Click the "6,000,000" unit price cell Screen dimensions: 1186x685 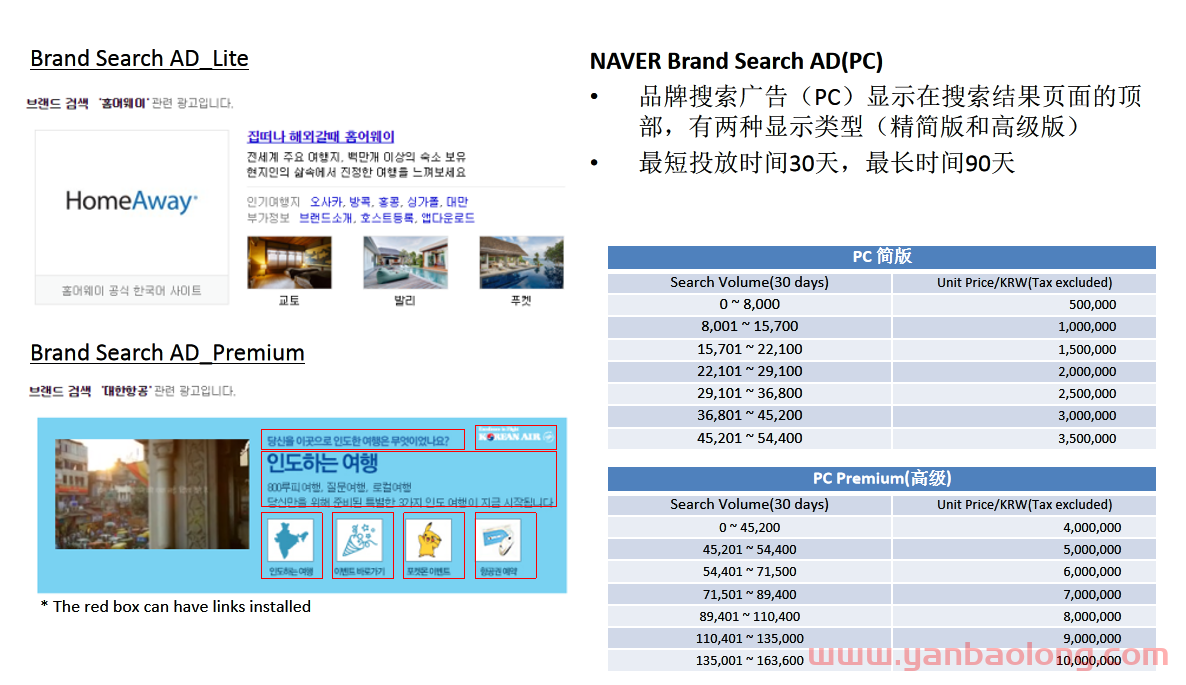coord(1024,571)
